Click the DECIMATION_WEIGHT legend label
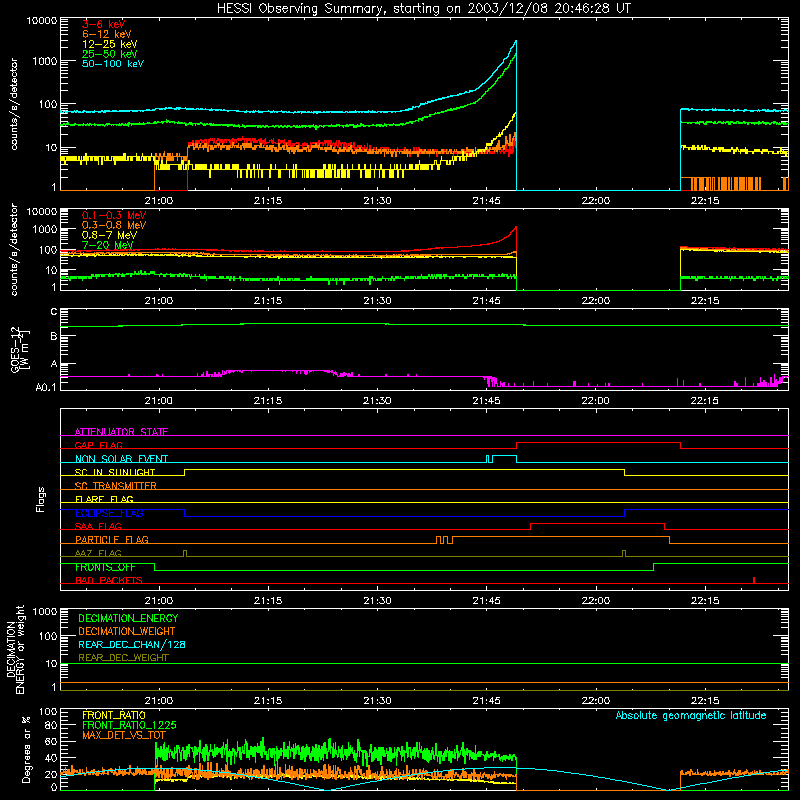Viewport: 800px width, 800px height. click(x=127, y=631)
